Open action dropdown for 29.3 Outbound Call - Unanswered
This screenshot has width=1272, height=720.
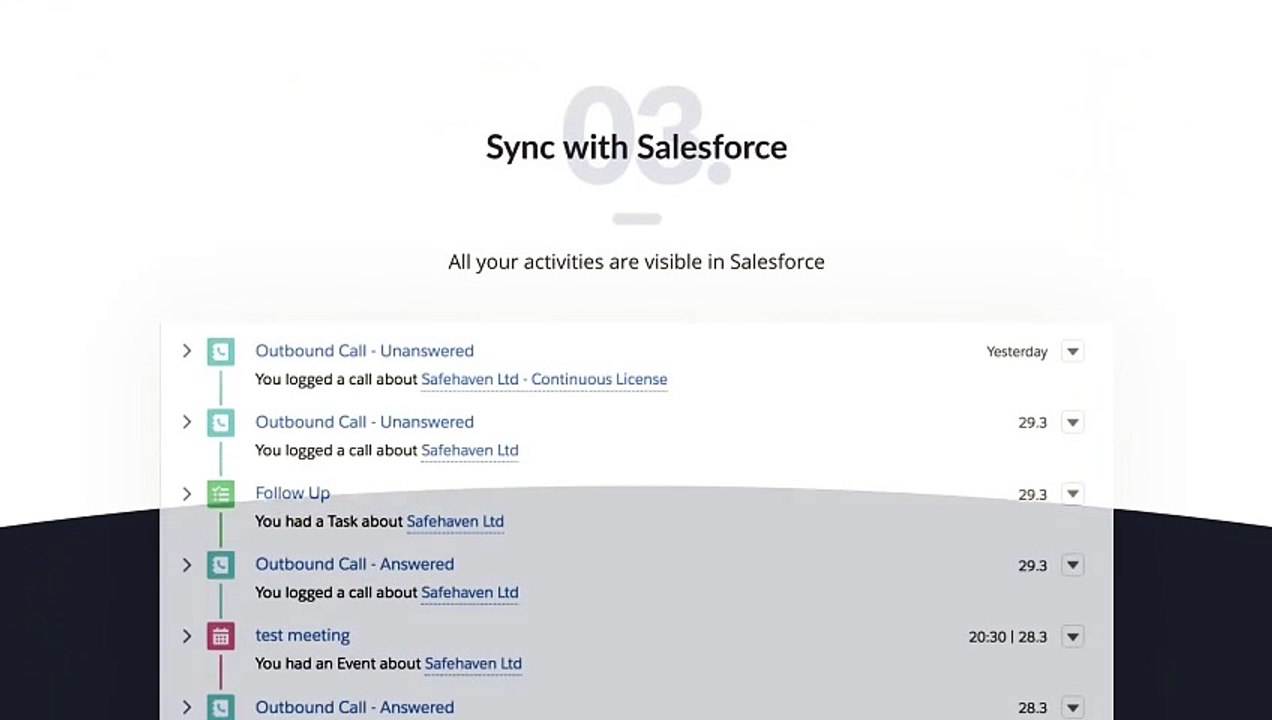pos(1073,422)
